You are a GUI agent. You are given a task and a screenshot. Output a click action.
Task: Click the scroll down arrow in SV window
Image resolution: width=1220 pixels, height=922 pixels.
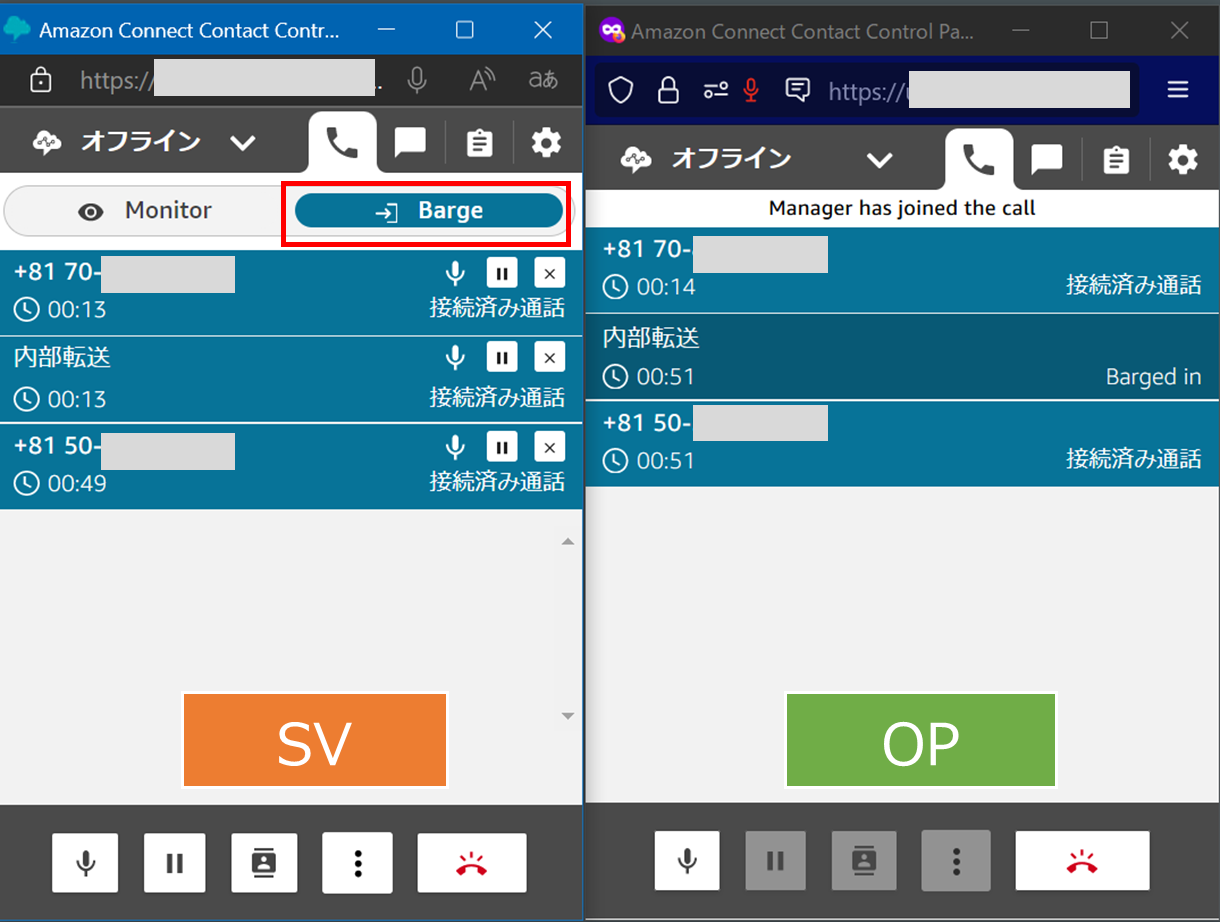coord(568,716)
